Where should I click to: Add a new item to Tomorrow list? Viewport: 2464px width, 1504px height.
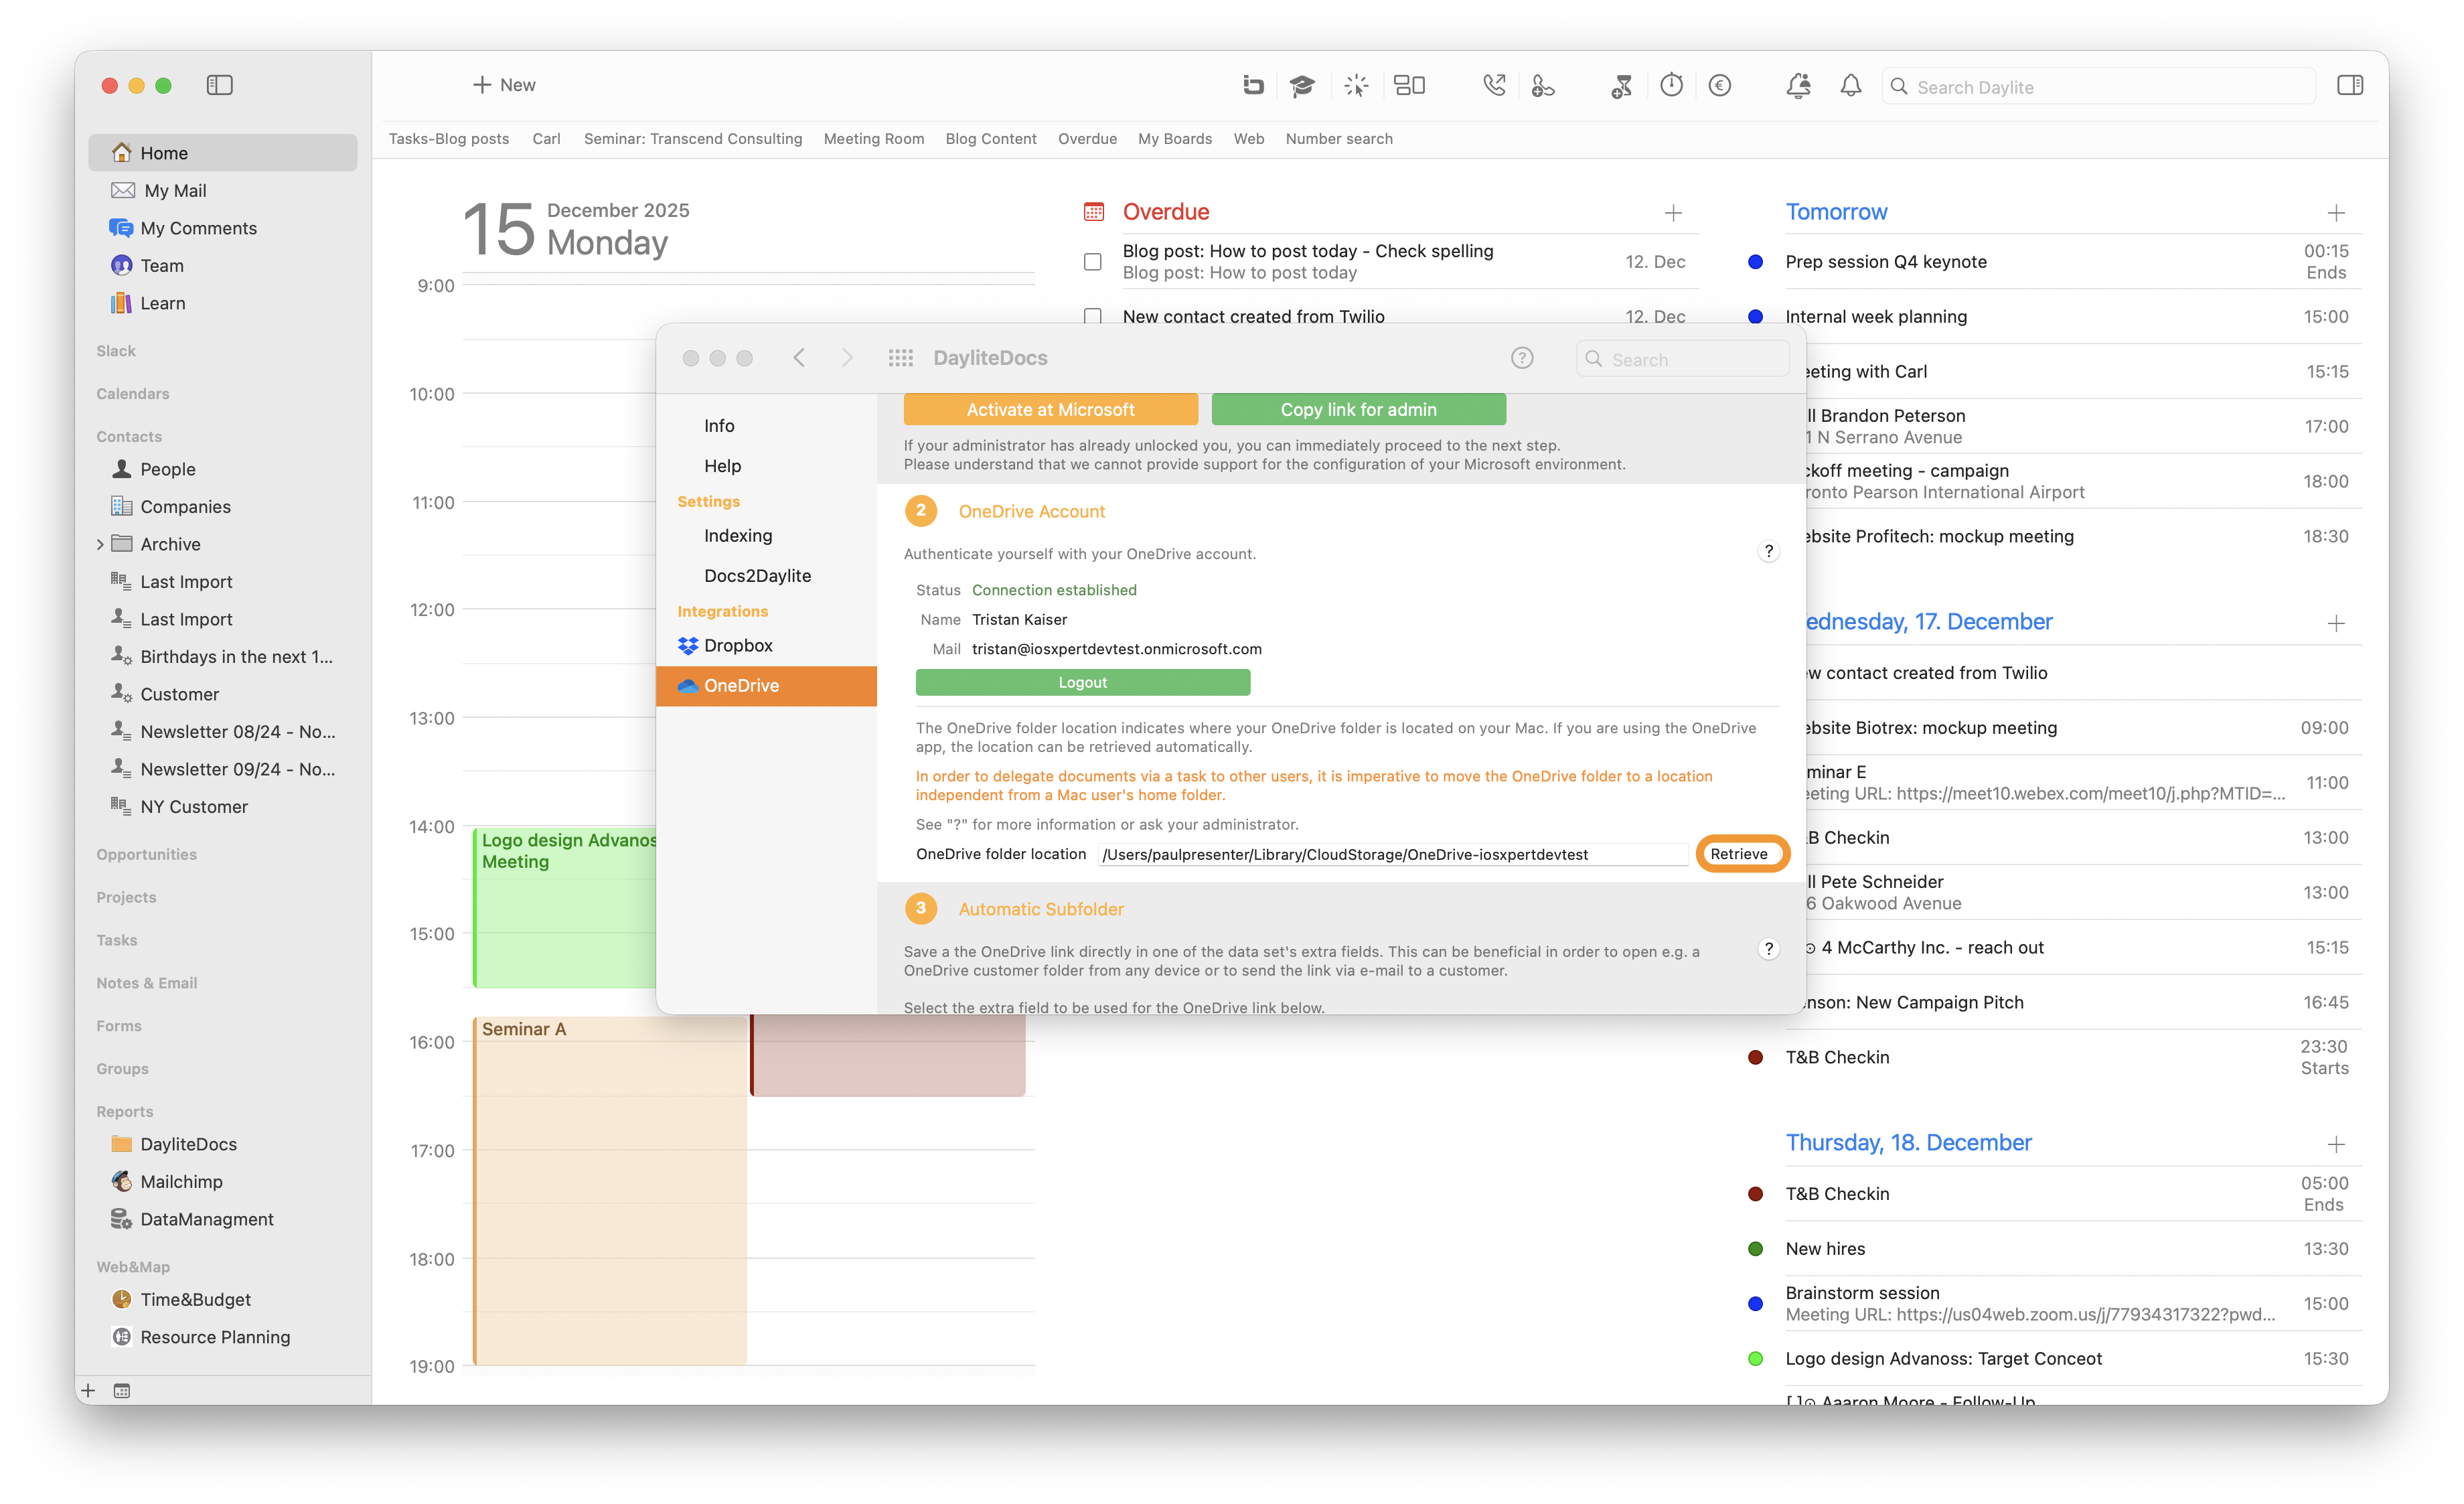coord(2336,213)
